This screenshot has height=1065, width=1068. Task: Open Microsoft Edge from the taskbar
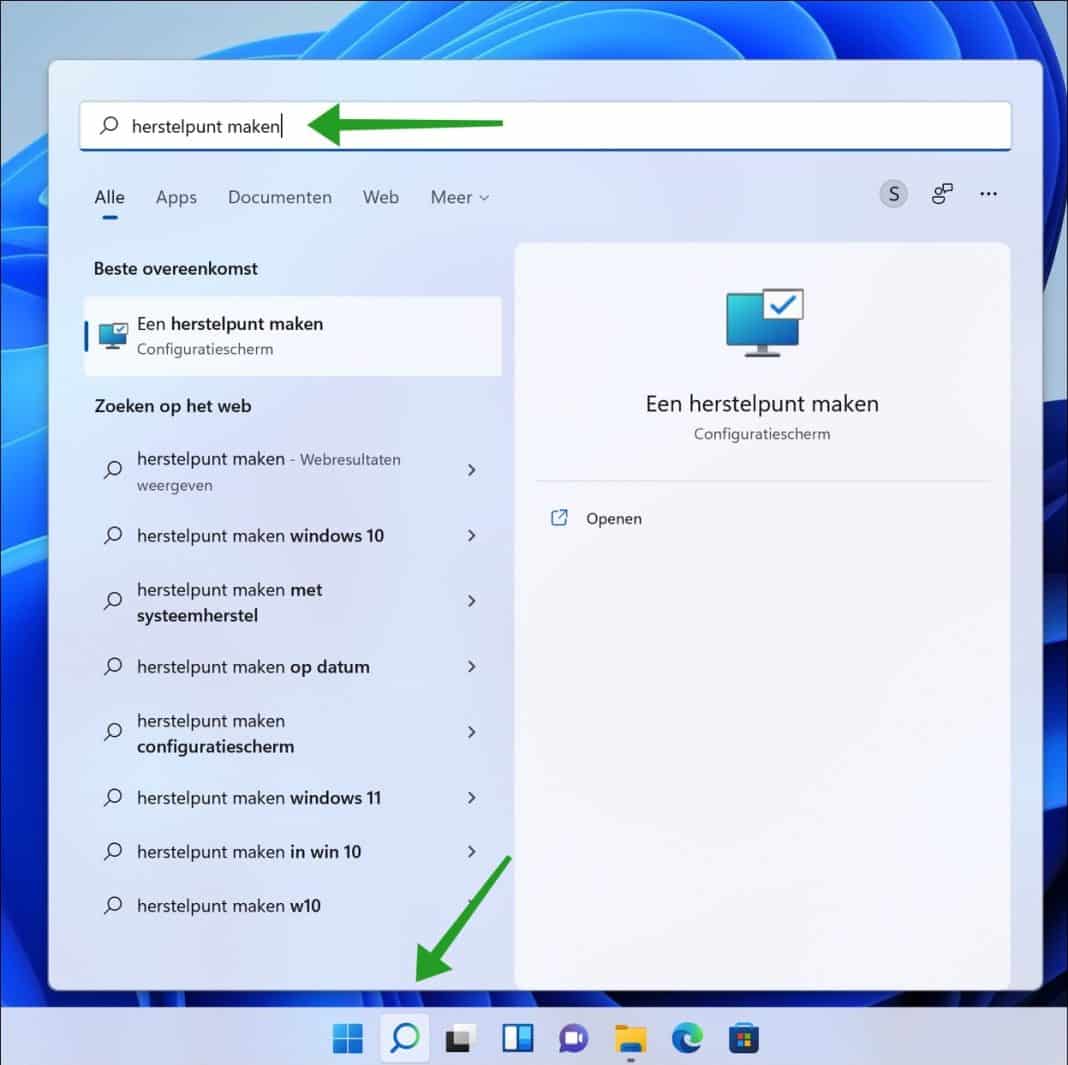pyautogui.click(x=687, y=1039)
